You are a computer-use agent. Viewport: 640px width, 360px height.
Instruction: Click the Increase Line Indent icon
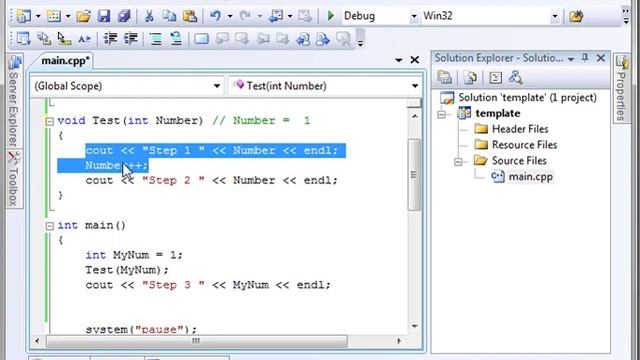[x=131, y=39]
